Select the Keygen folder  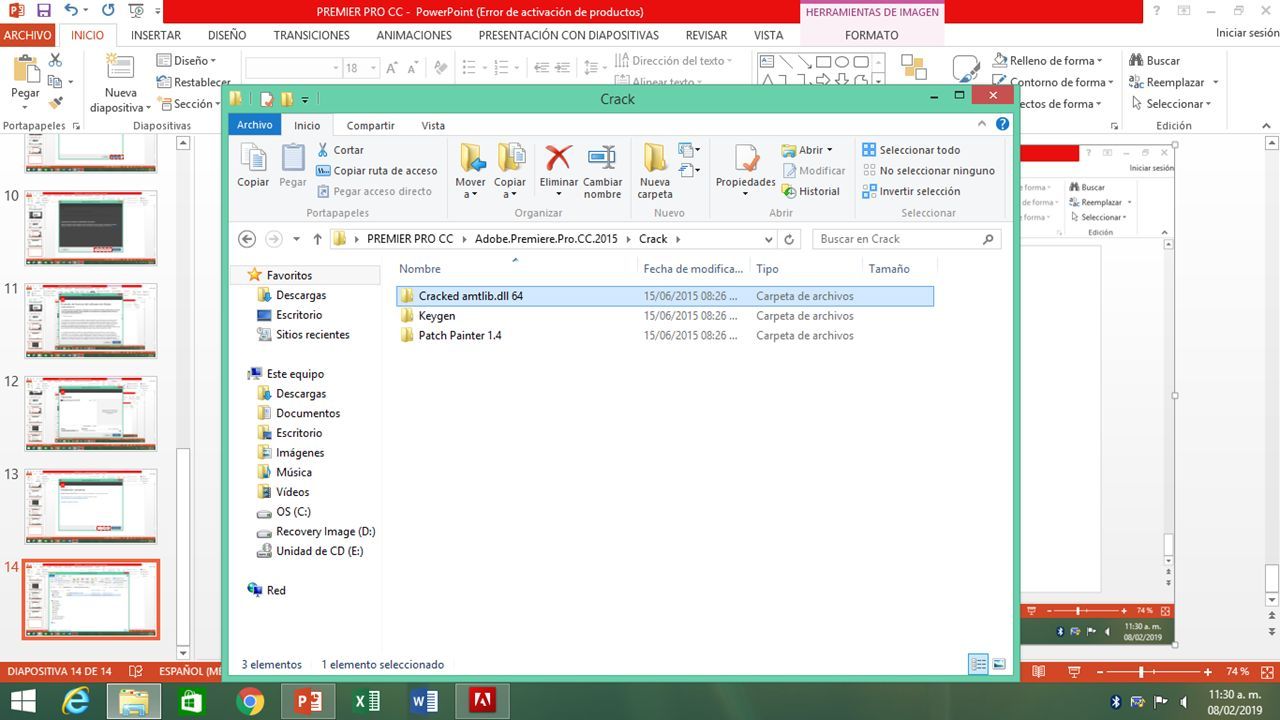[x=665, y=316]
